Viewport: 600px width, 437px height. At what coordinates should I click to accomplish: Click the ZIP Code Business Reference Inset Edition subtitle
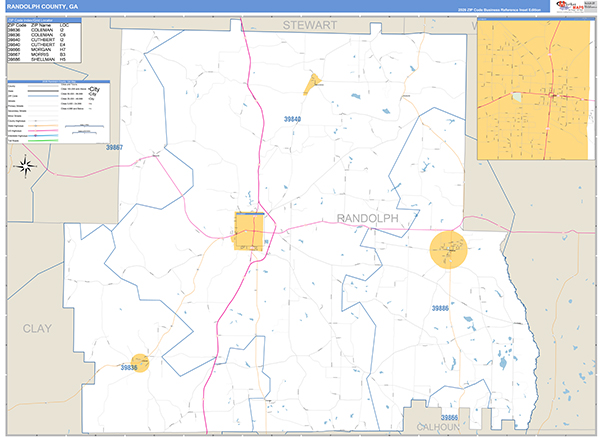[x=499, y=10]
